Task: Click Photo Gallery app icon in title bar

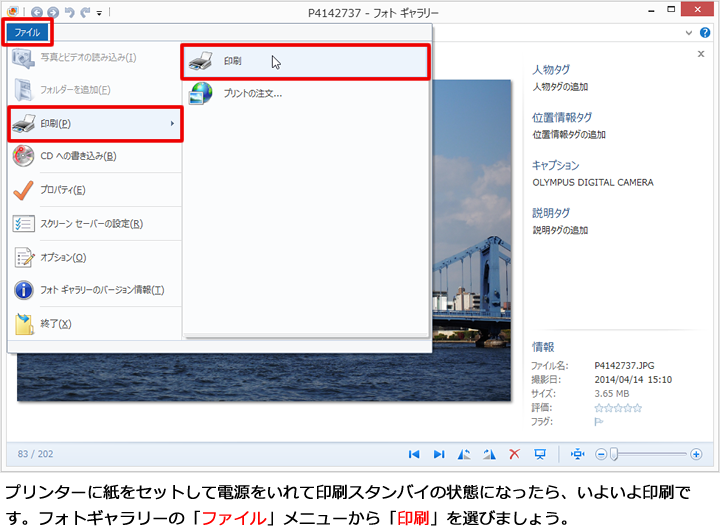Action: click(x=13, y=12)
